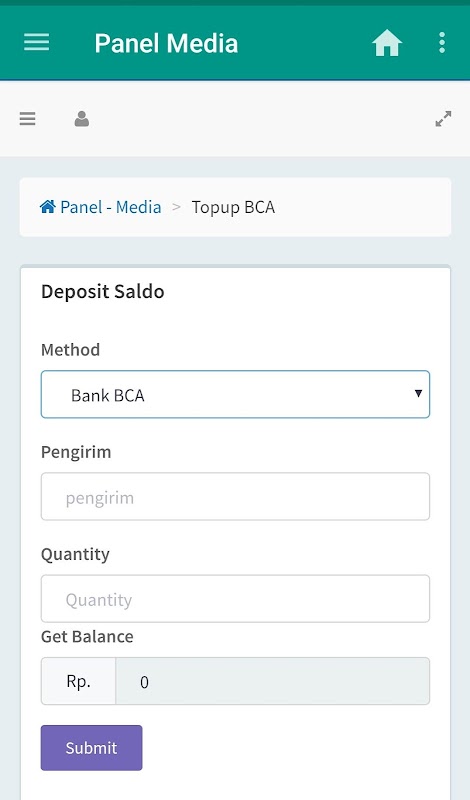Click the Get Balance amount field

coord(273,681)
